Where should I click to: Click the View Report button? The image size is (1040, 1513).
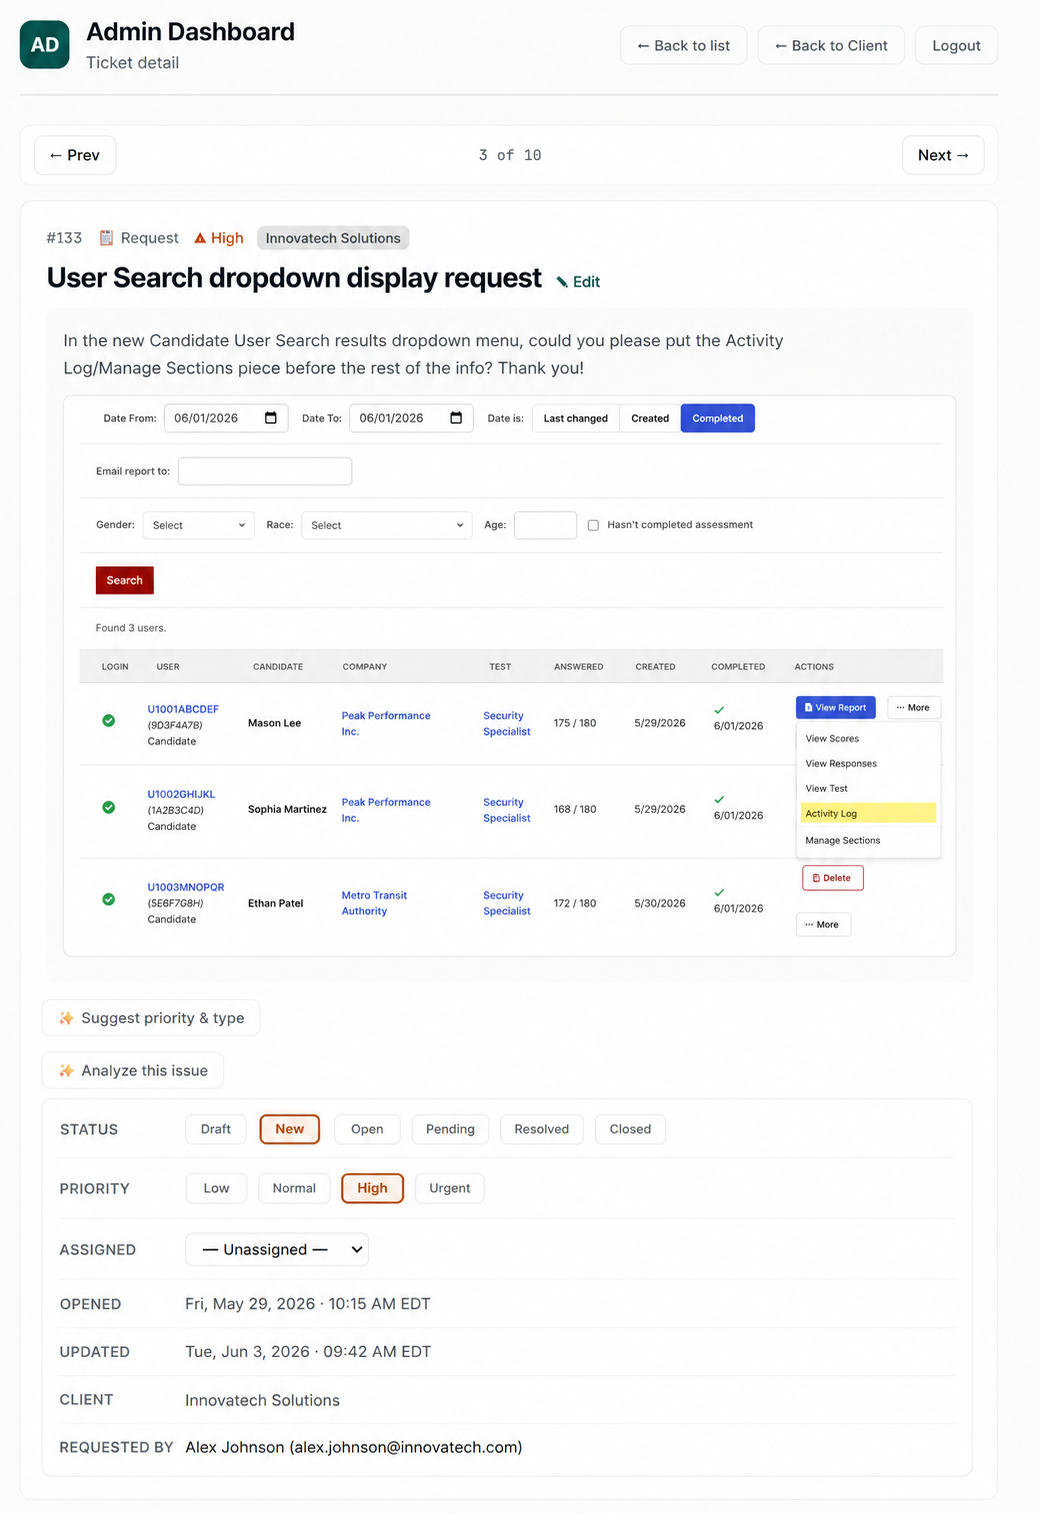(x=836, y=707)
